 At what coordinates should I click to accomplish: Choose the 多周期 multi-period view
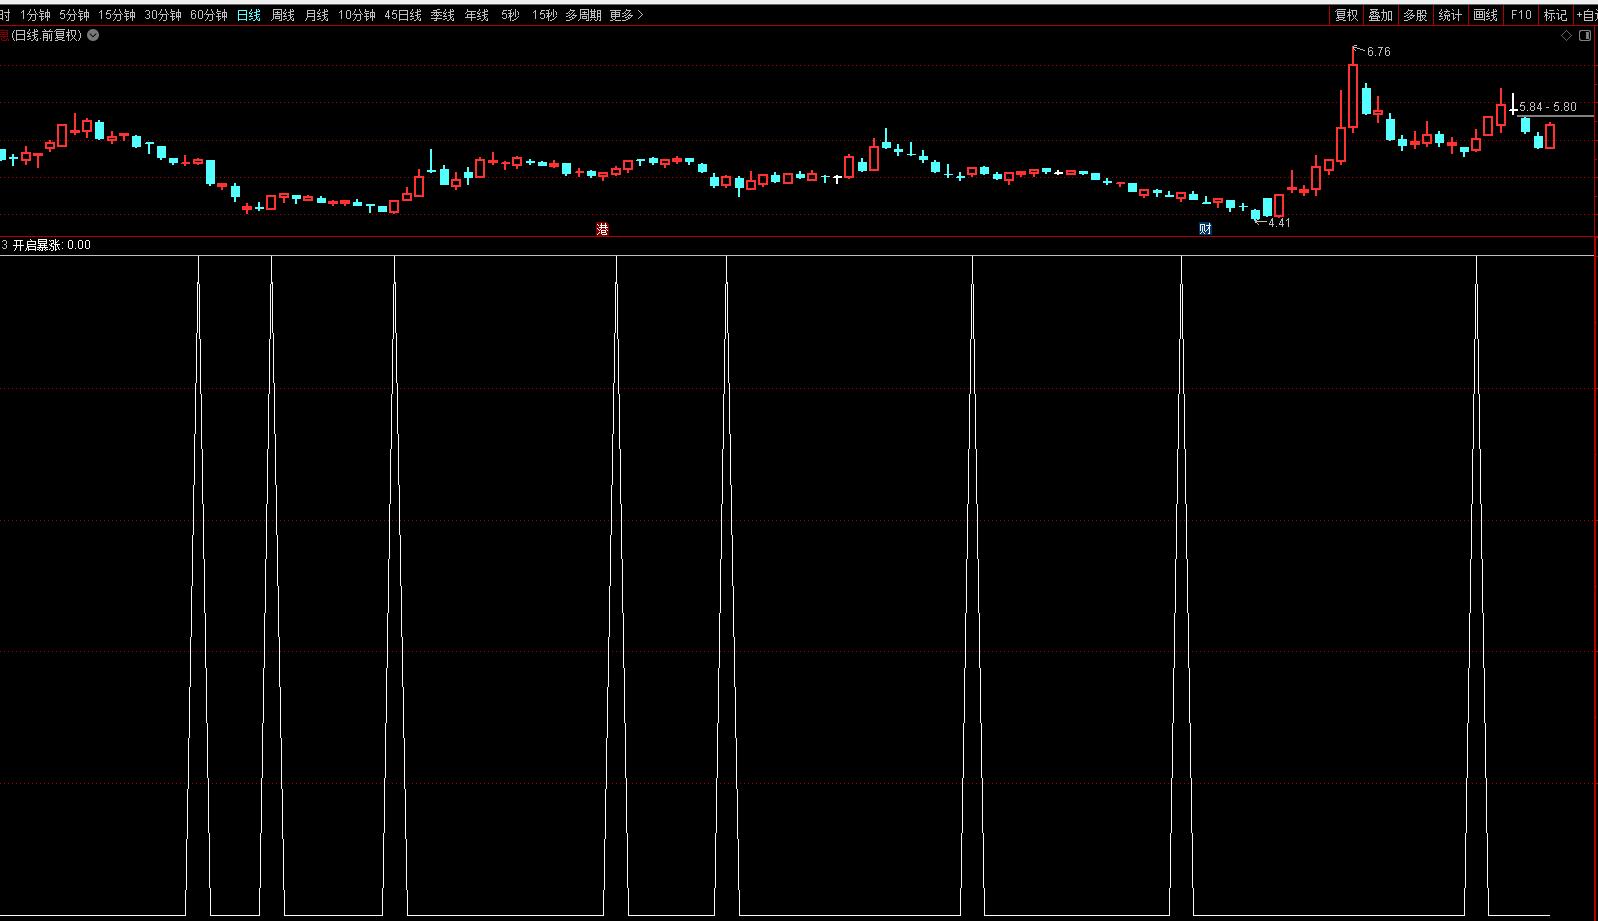[583, 15]
